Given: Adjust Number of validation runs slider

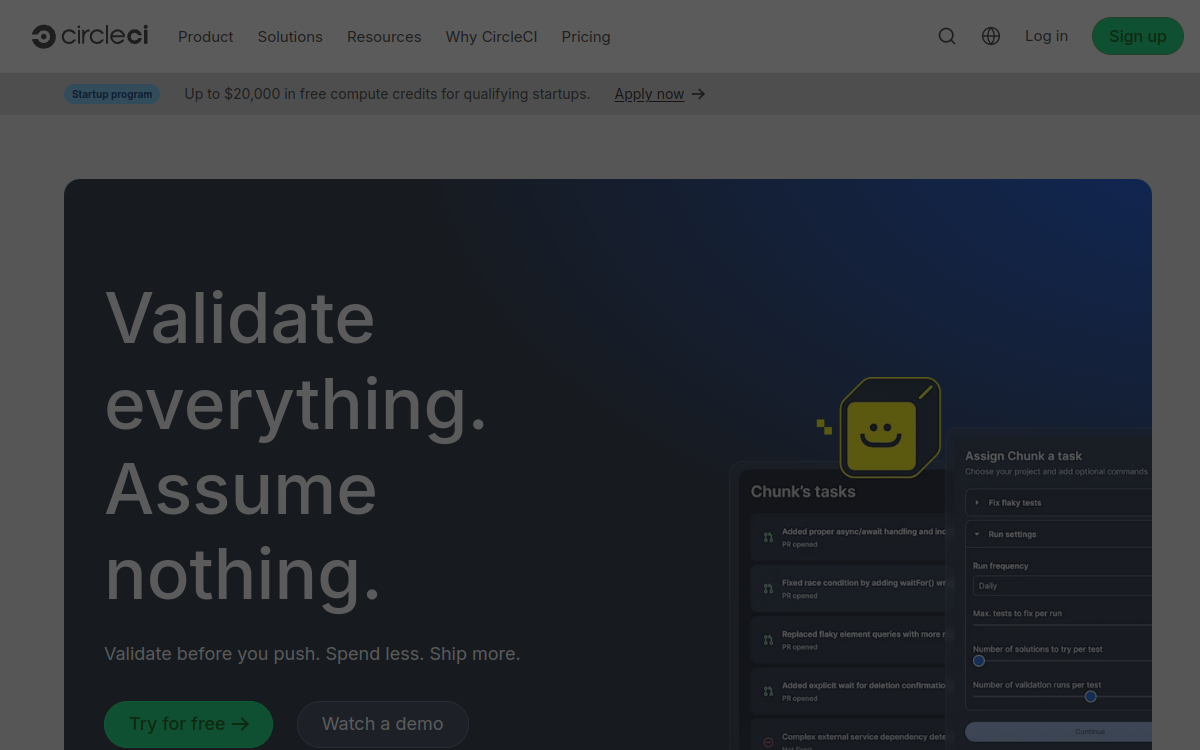Looking at the screenshot, I should (1091, 697).
